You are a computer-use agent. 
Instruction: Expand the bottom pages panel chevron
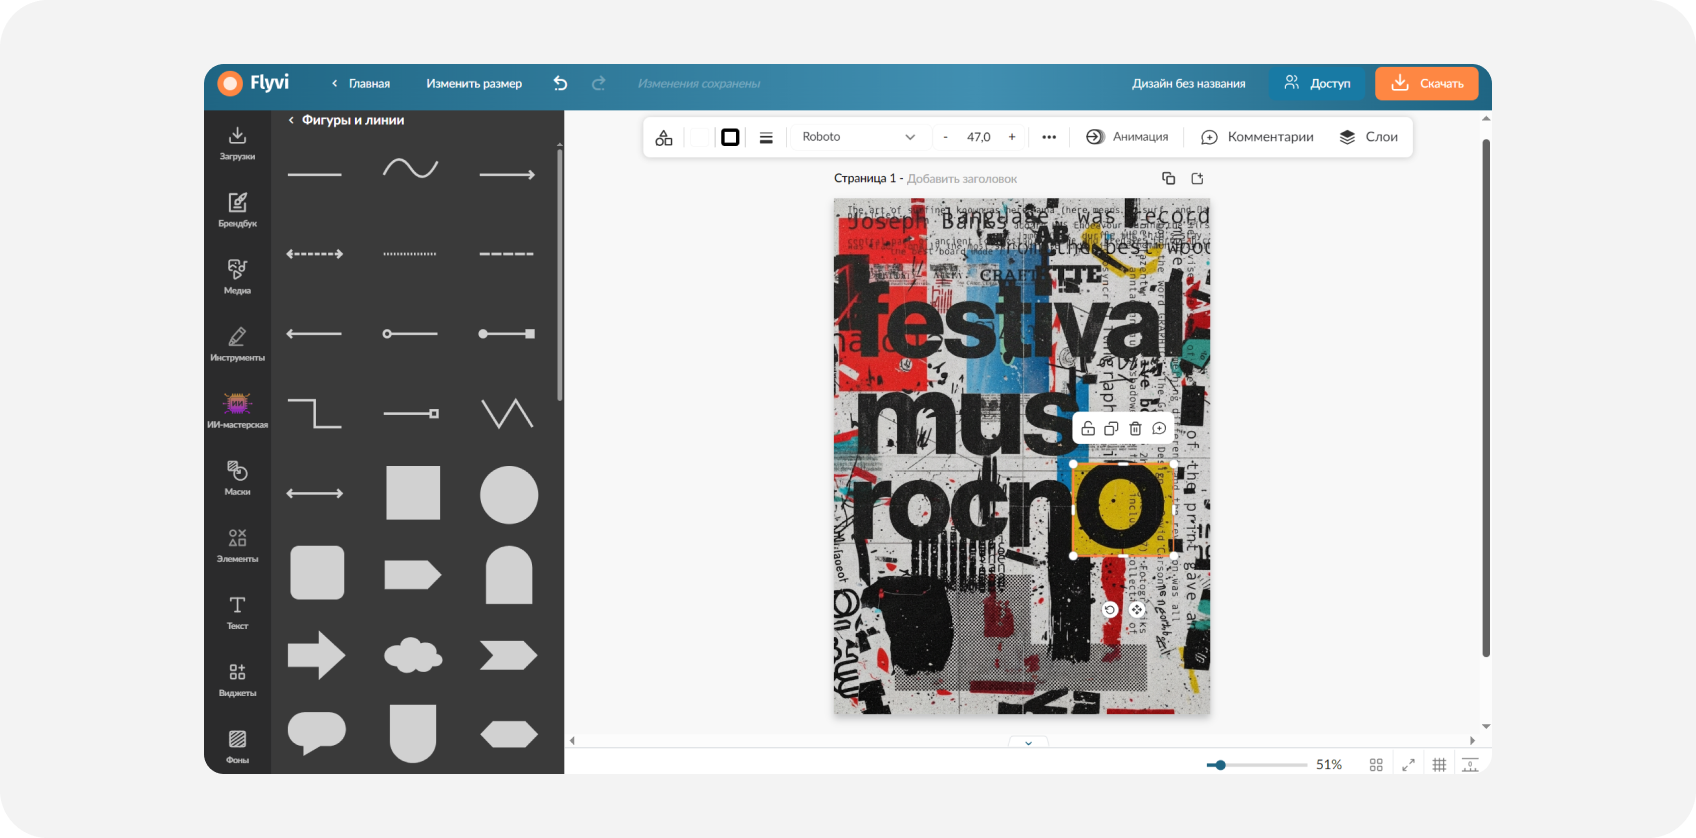[x=1028, y=743]
